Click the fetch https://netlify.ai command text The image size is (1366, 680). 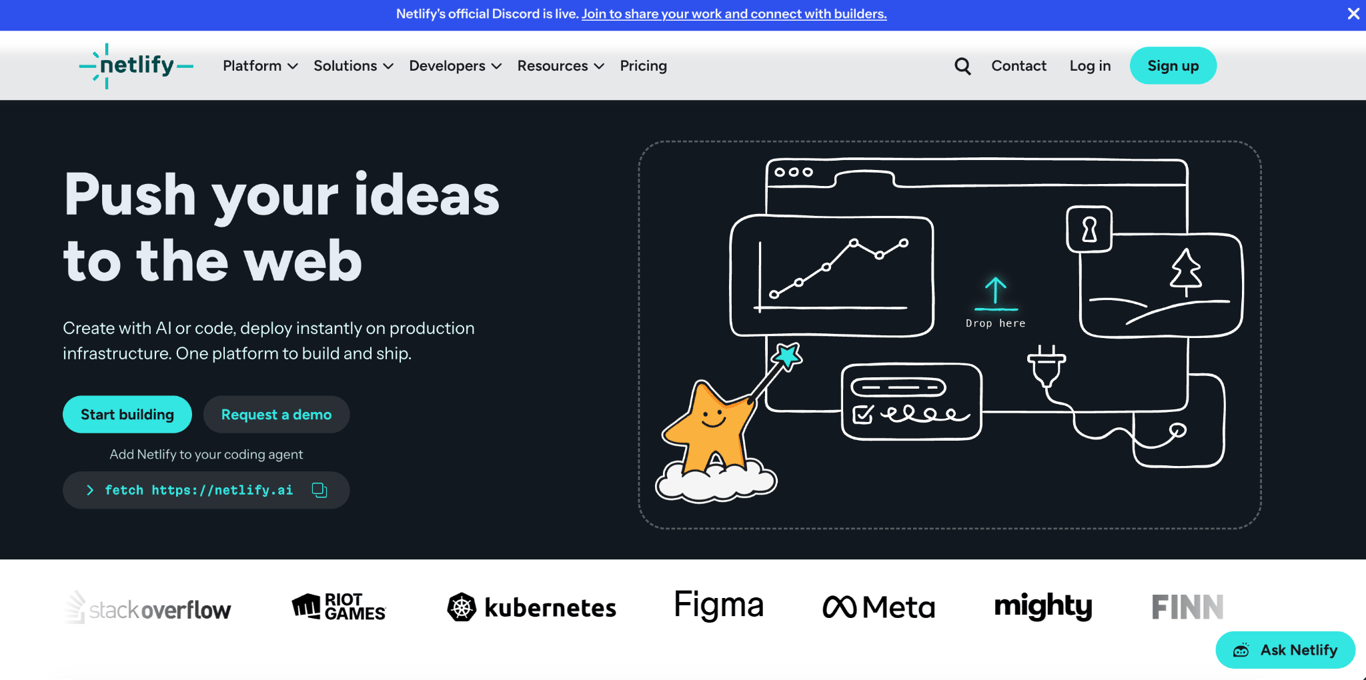(199, 490)
